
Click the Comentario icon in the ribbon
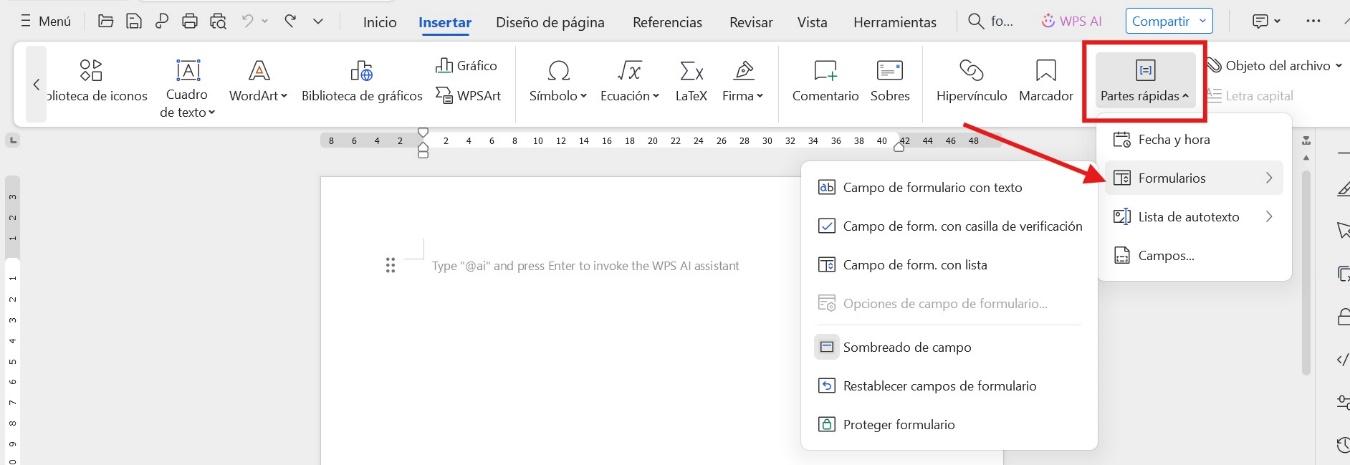click(825, 71)
